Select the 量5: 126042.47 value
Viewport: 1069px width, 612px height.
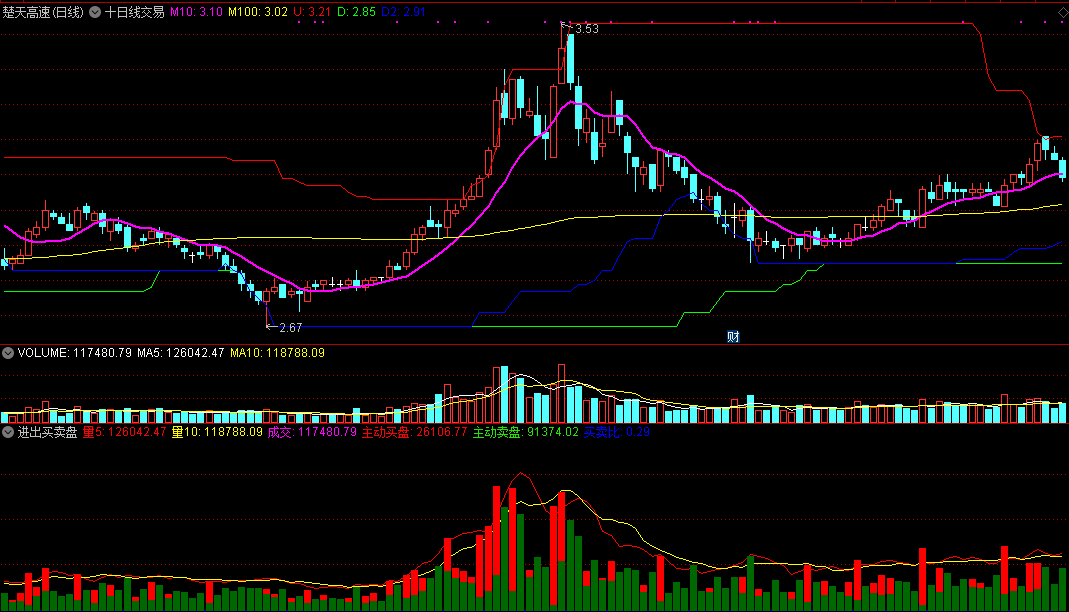click(x=125, y=432)
